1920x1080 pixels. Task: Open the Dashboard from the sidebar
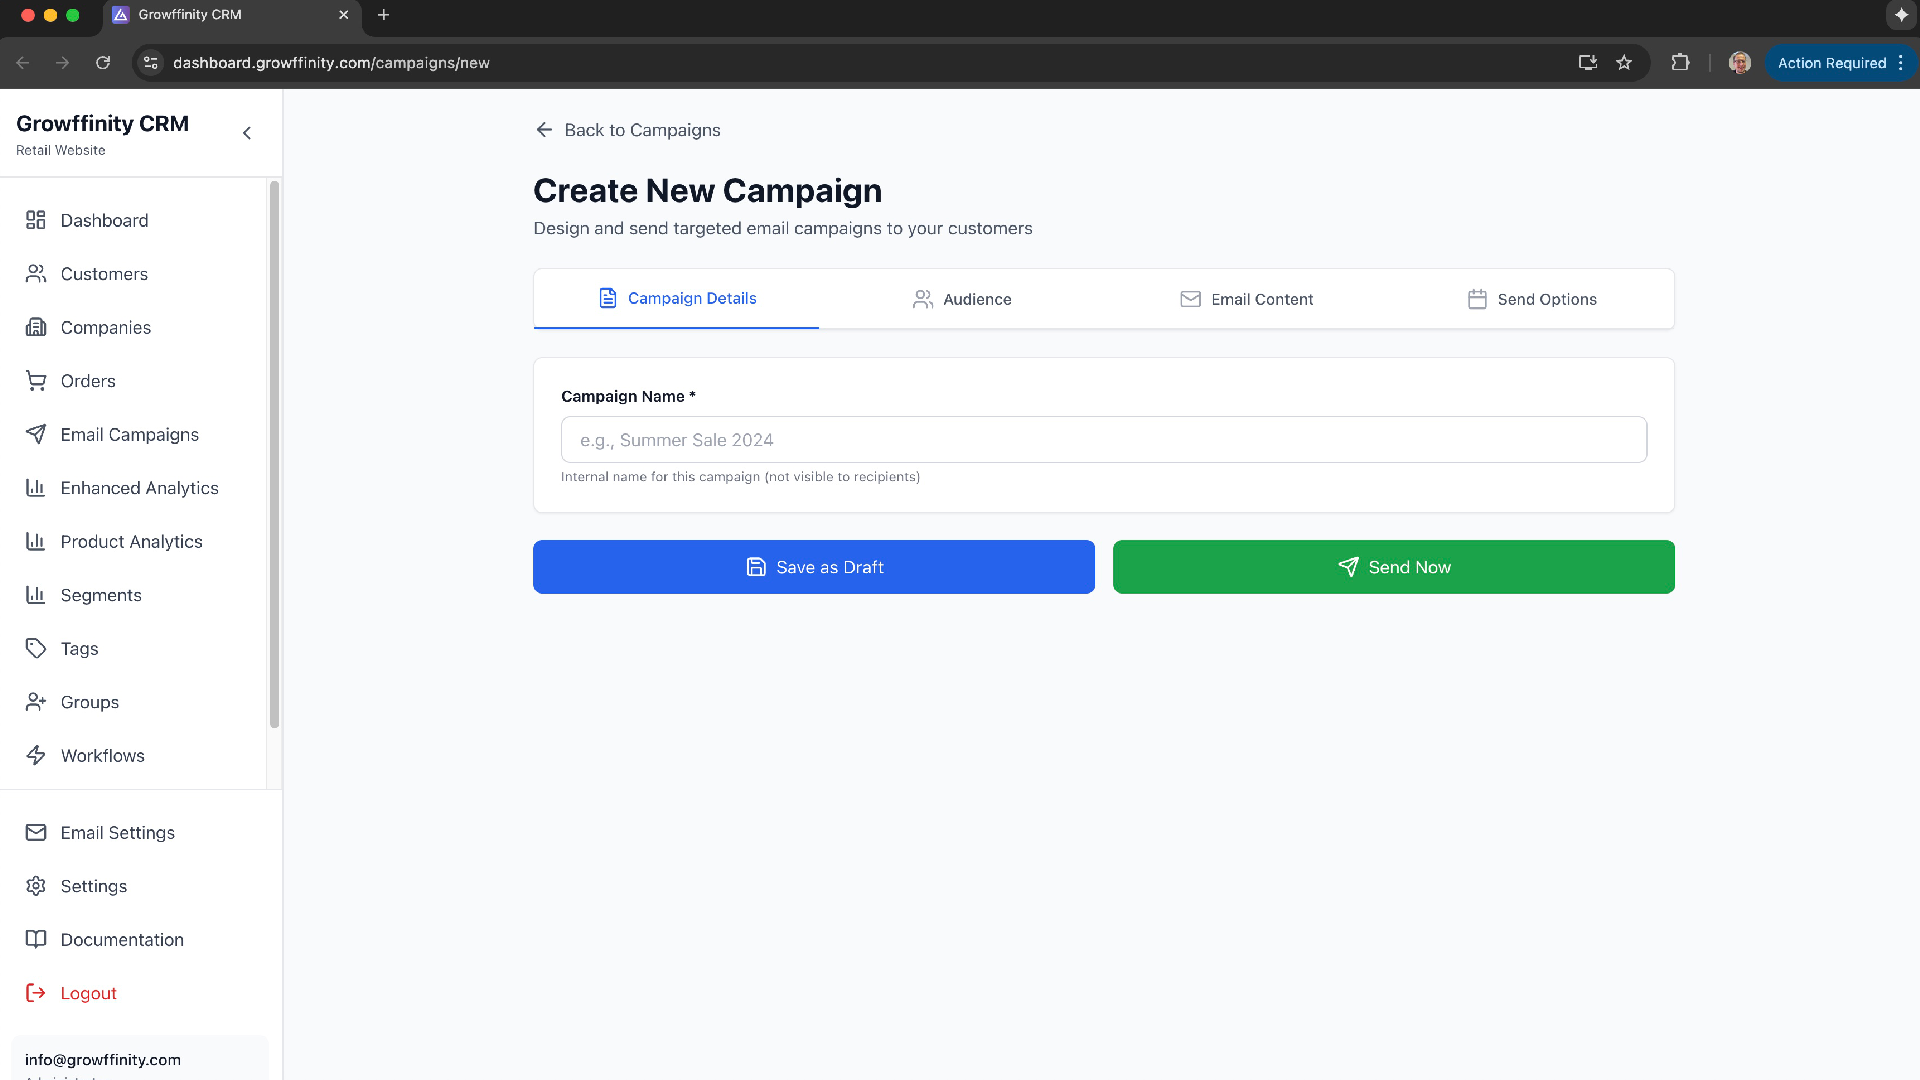105,220
